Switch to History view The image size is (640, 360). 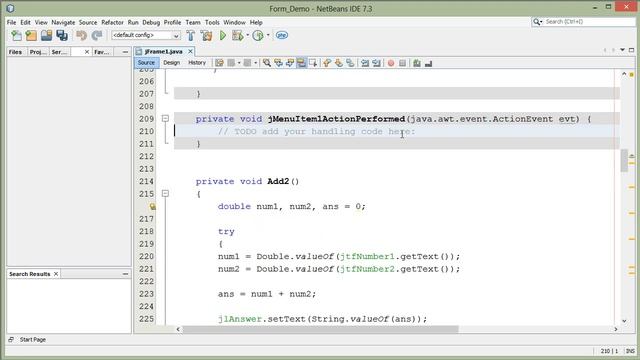click(x=197, y=63)
